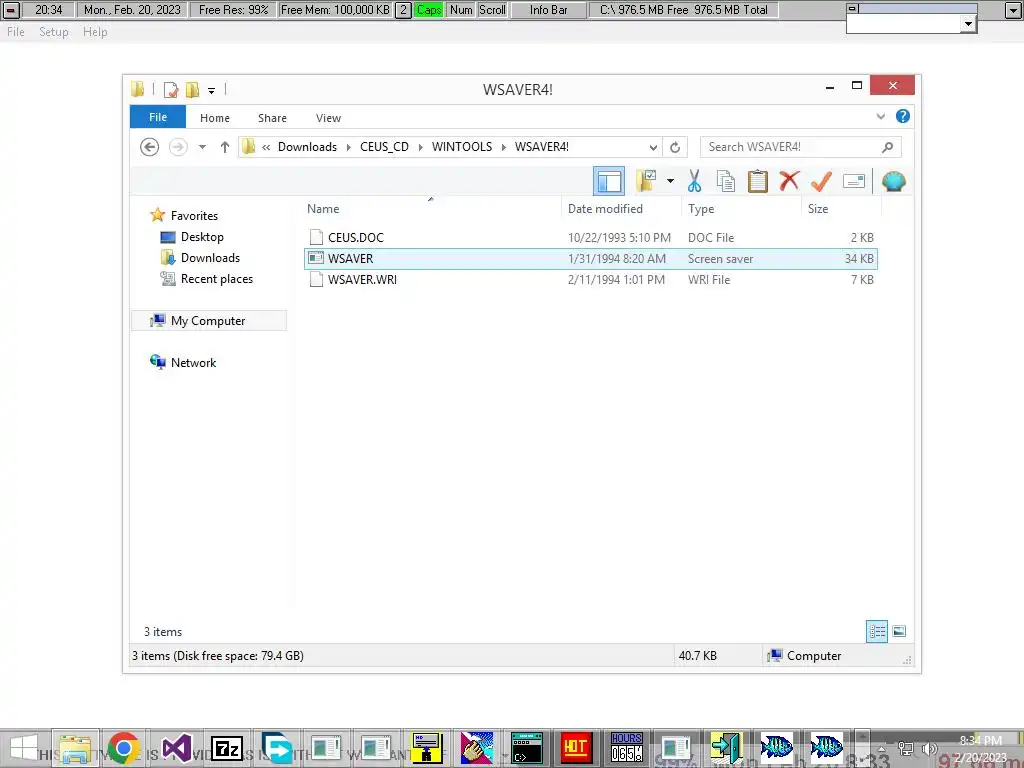Expand the arrow after CEUS_CD breadcrumb

(x=420, y=147)
